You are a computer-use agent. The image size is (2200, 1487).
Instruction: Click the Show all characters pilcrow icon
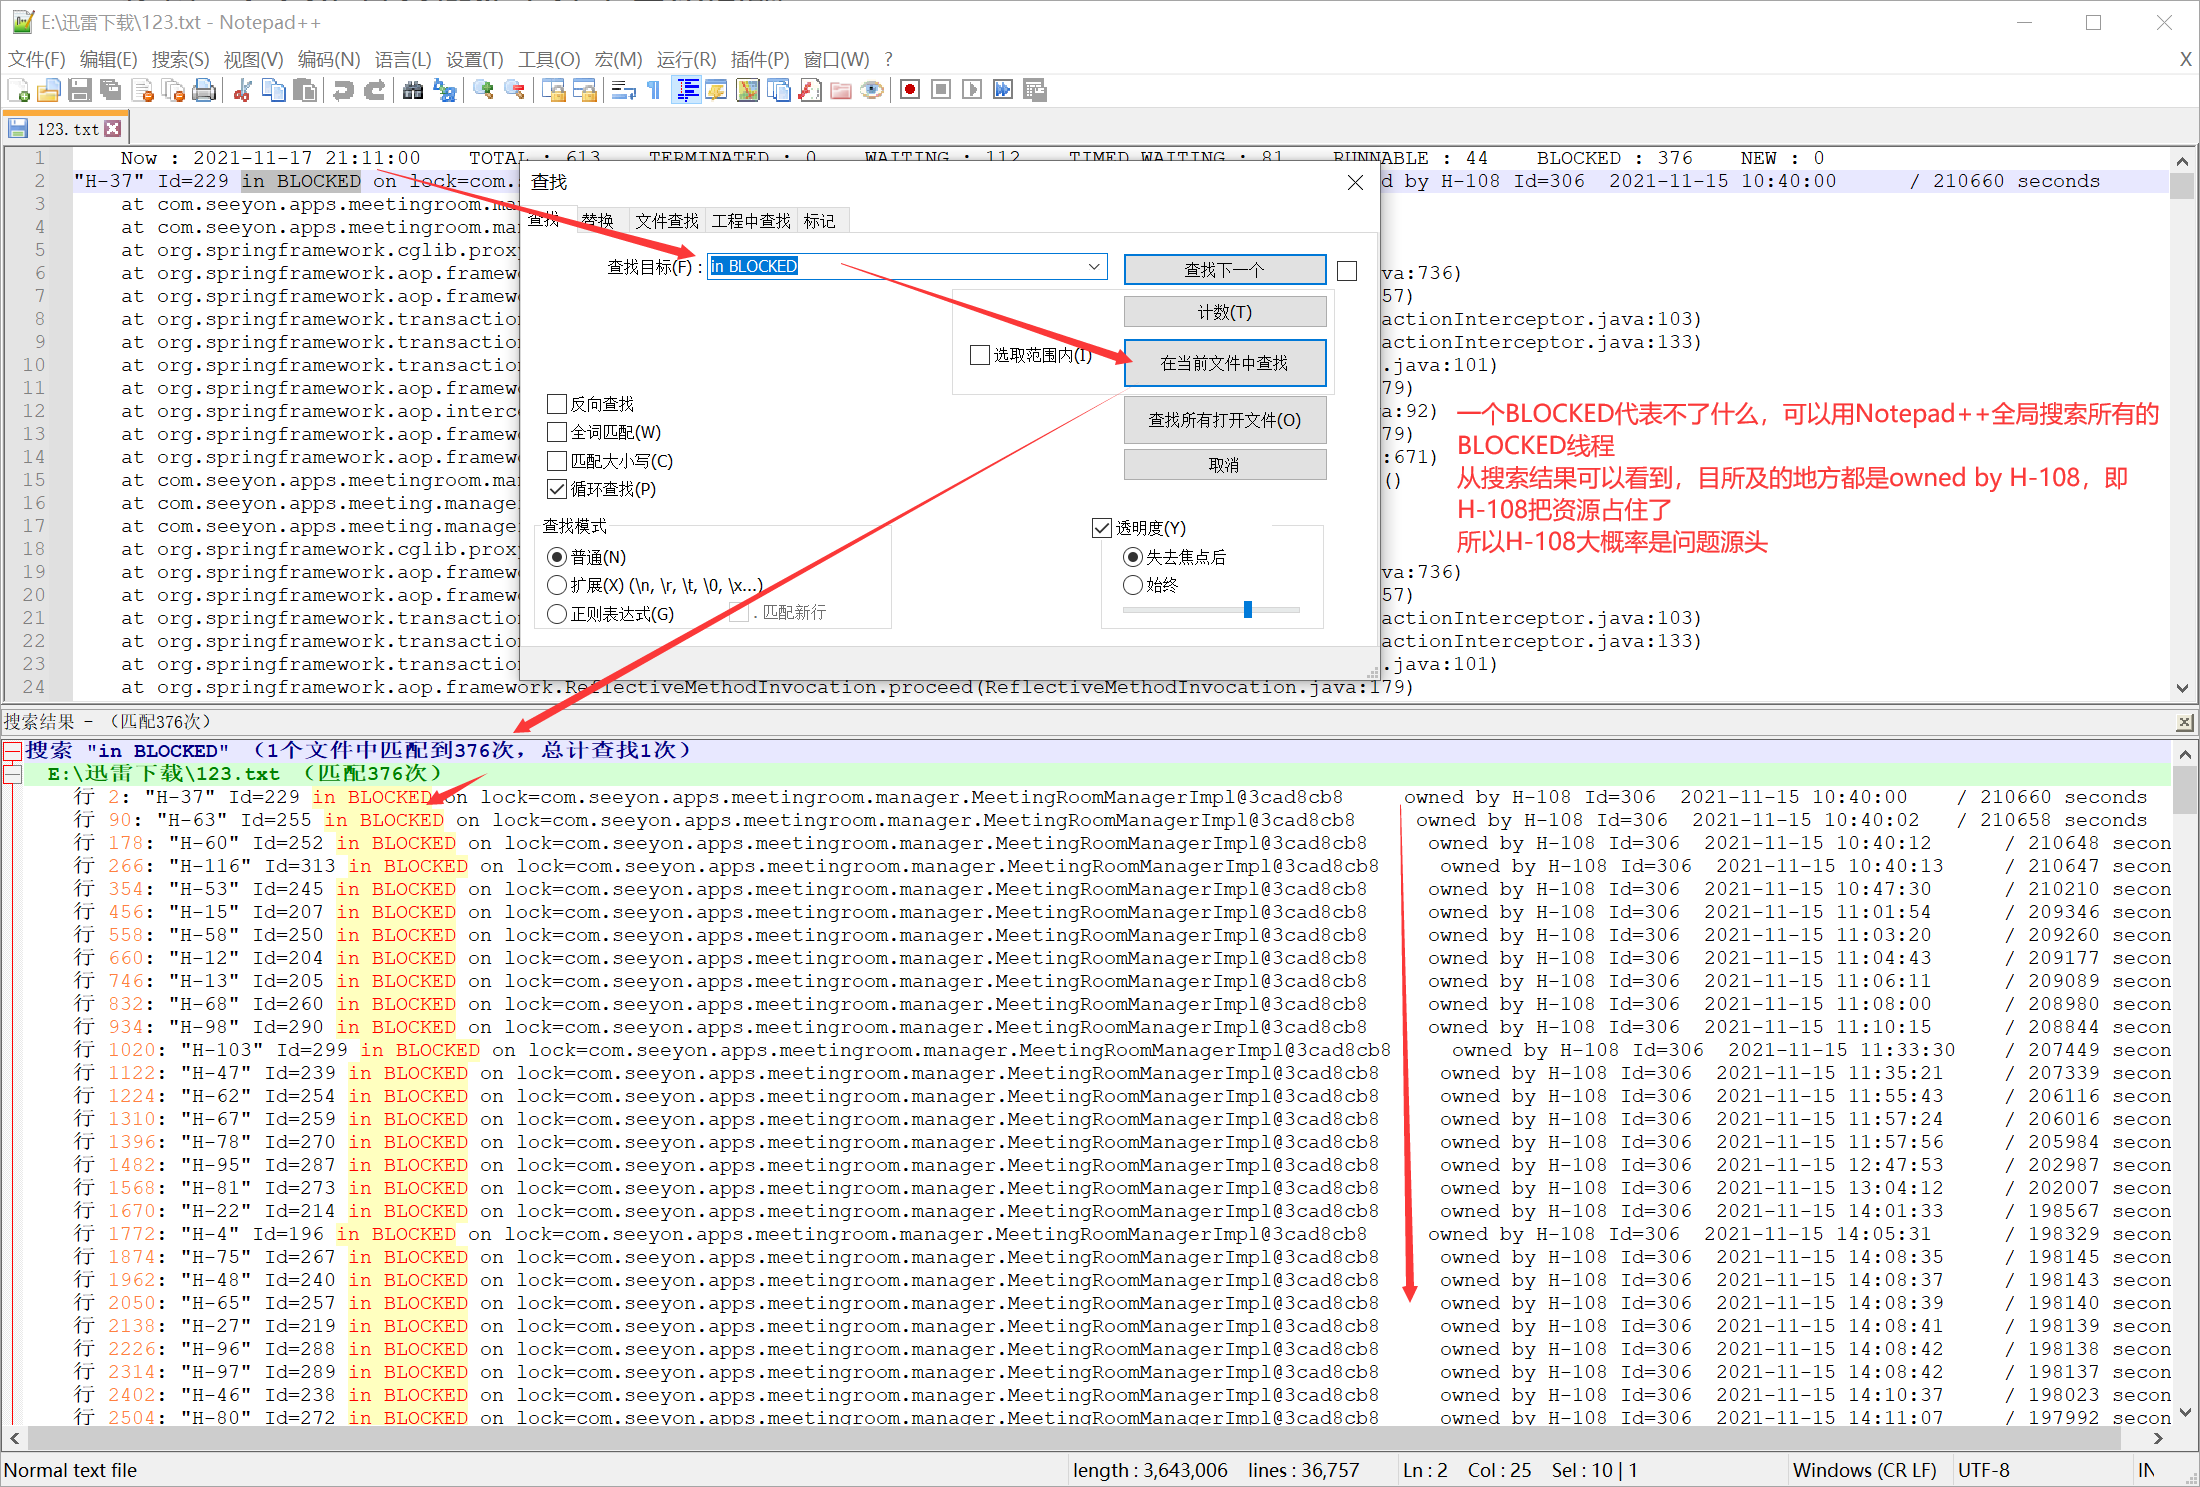point(654,91)
